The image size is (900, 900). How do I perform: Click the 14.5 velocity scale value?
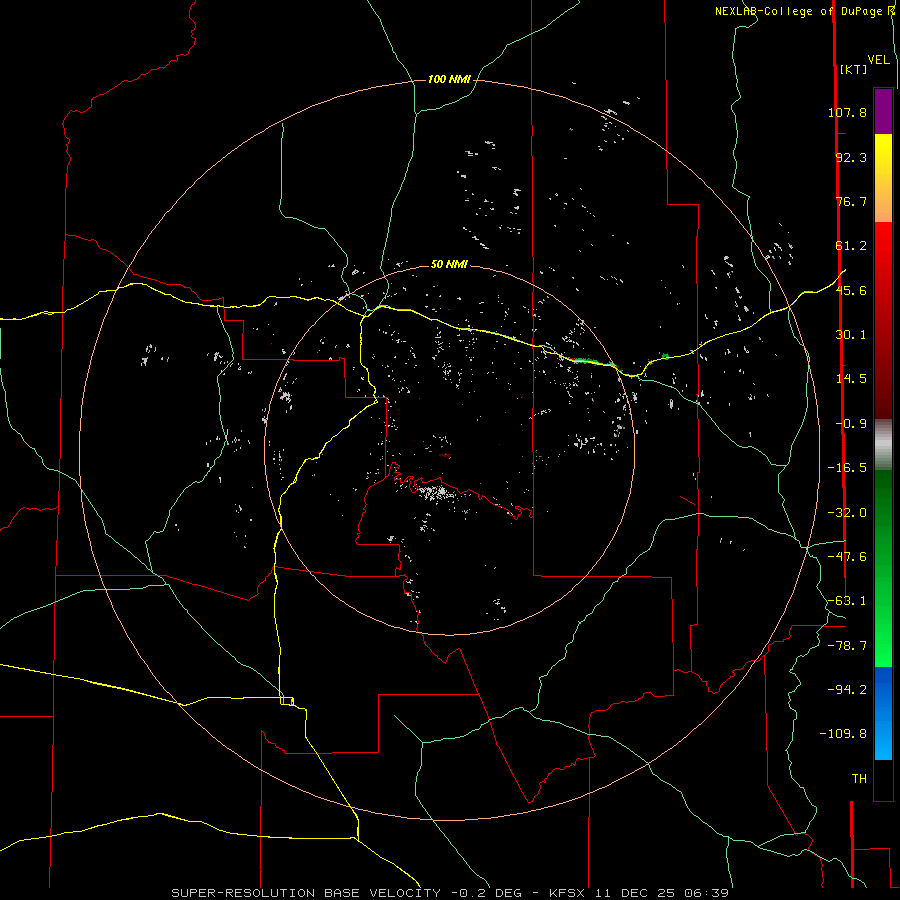click(851, 379)
